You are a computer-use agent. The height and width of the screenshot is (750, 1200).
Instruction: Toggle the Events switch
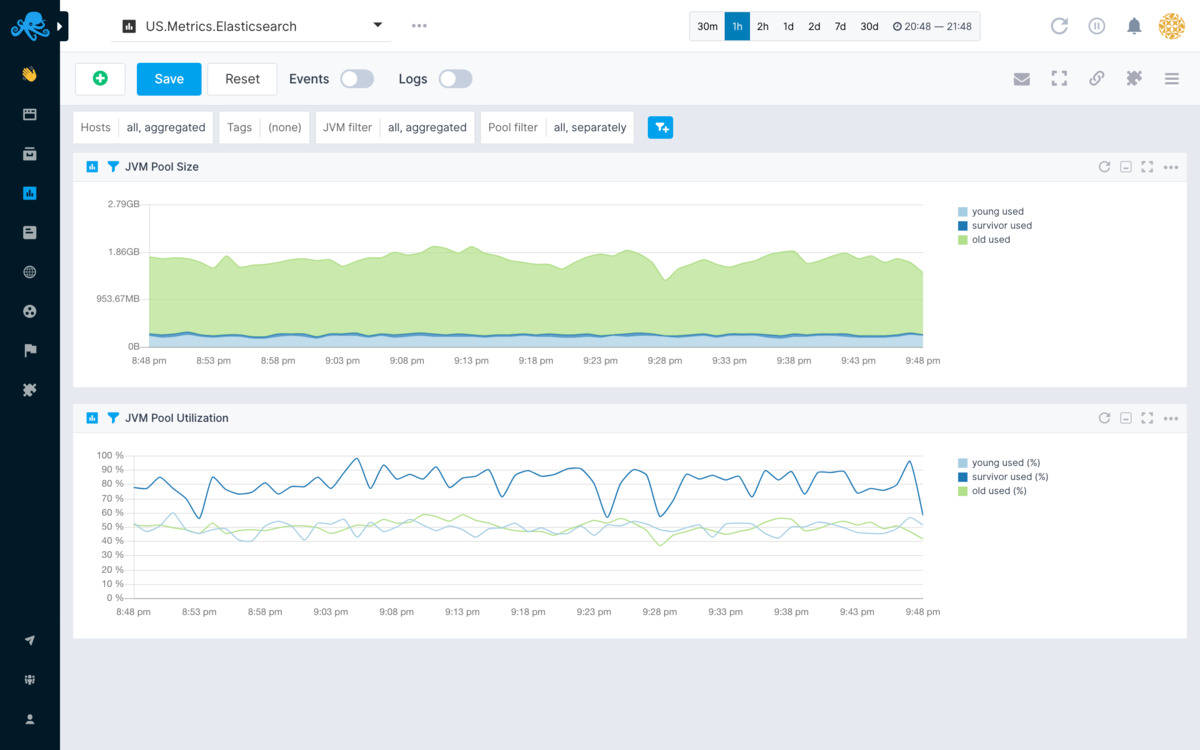[357, 79]
